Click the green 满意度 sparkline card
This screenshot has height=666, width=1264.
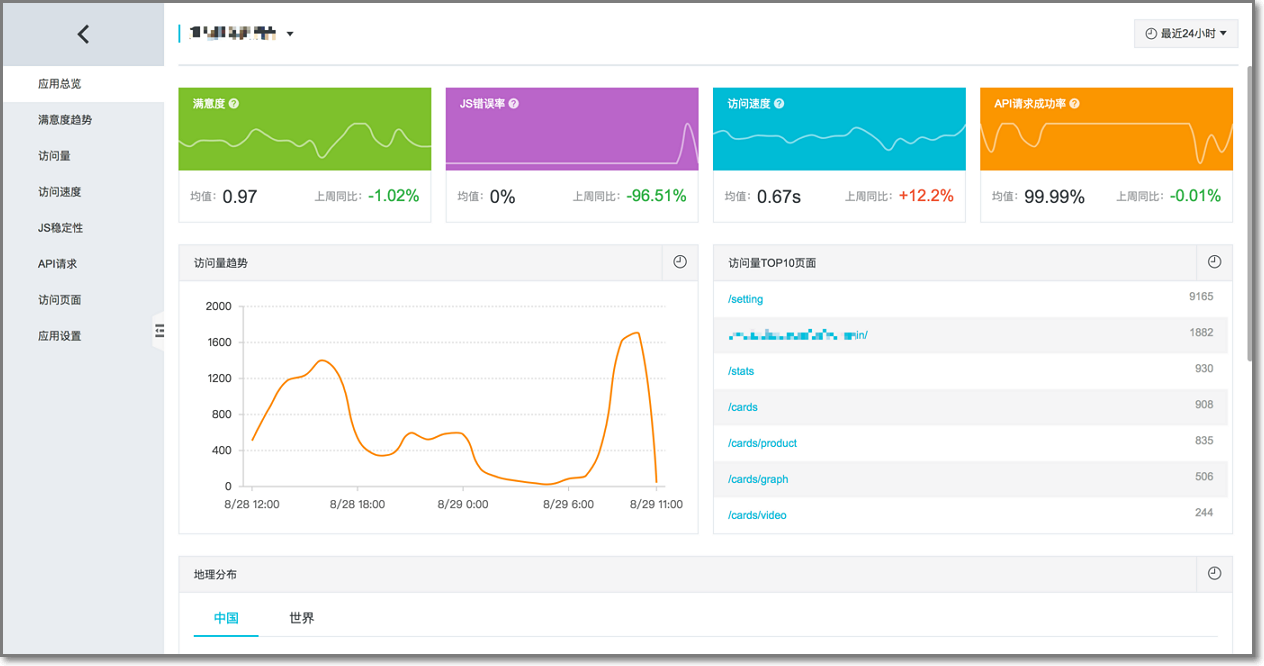[x=305, y=129]
